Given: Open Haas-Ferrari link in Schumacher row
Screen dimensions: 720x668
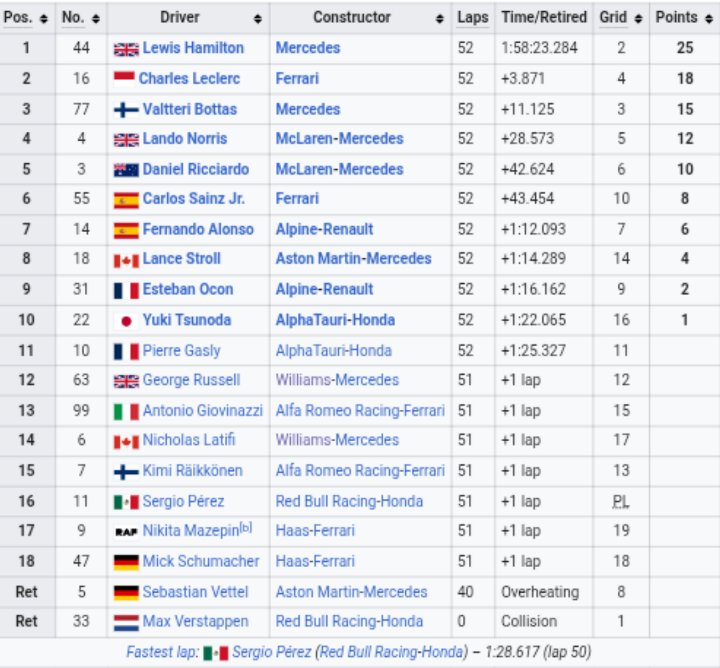Looking at the screenshot, I should click(315, 561).
